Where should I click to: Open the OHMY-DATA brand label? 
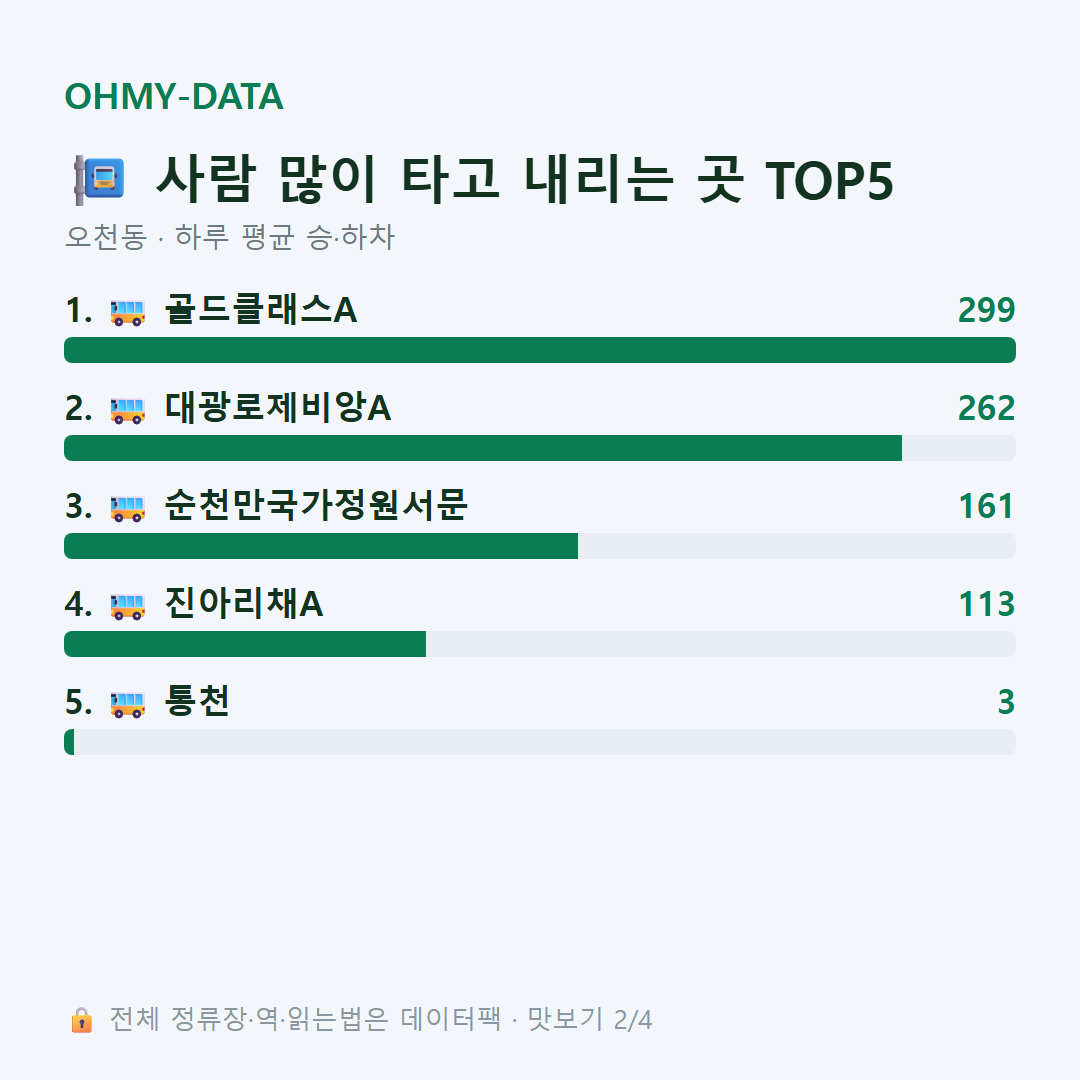(174, 96)
